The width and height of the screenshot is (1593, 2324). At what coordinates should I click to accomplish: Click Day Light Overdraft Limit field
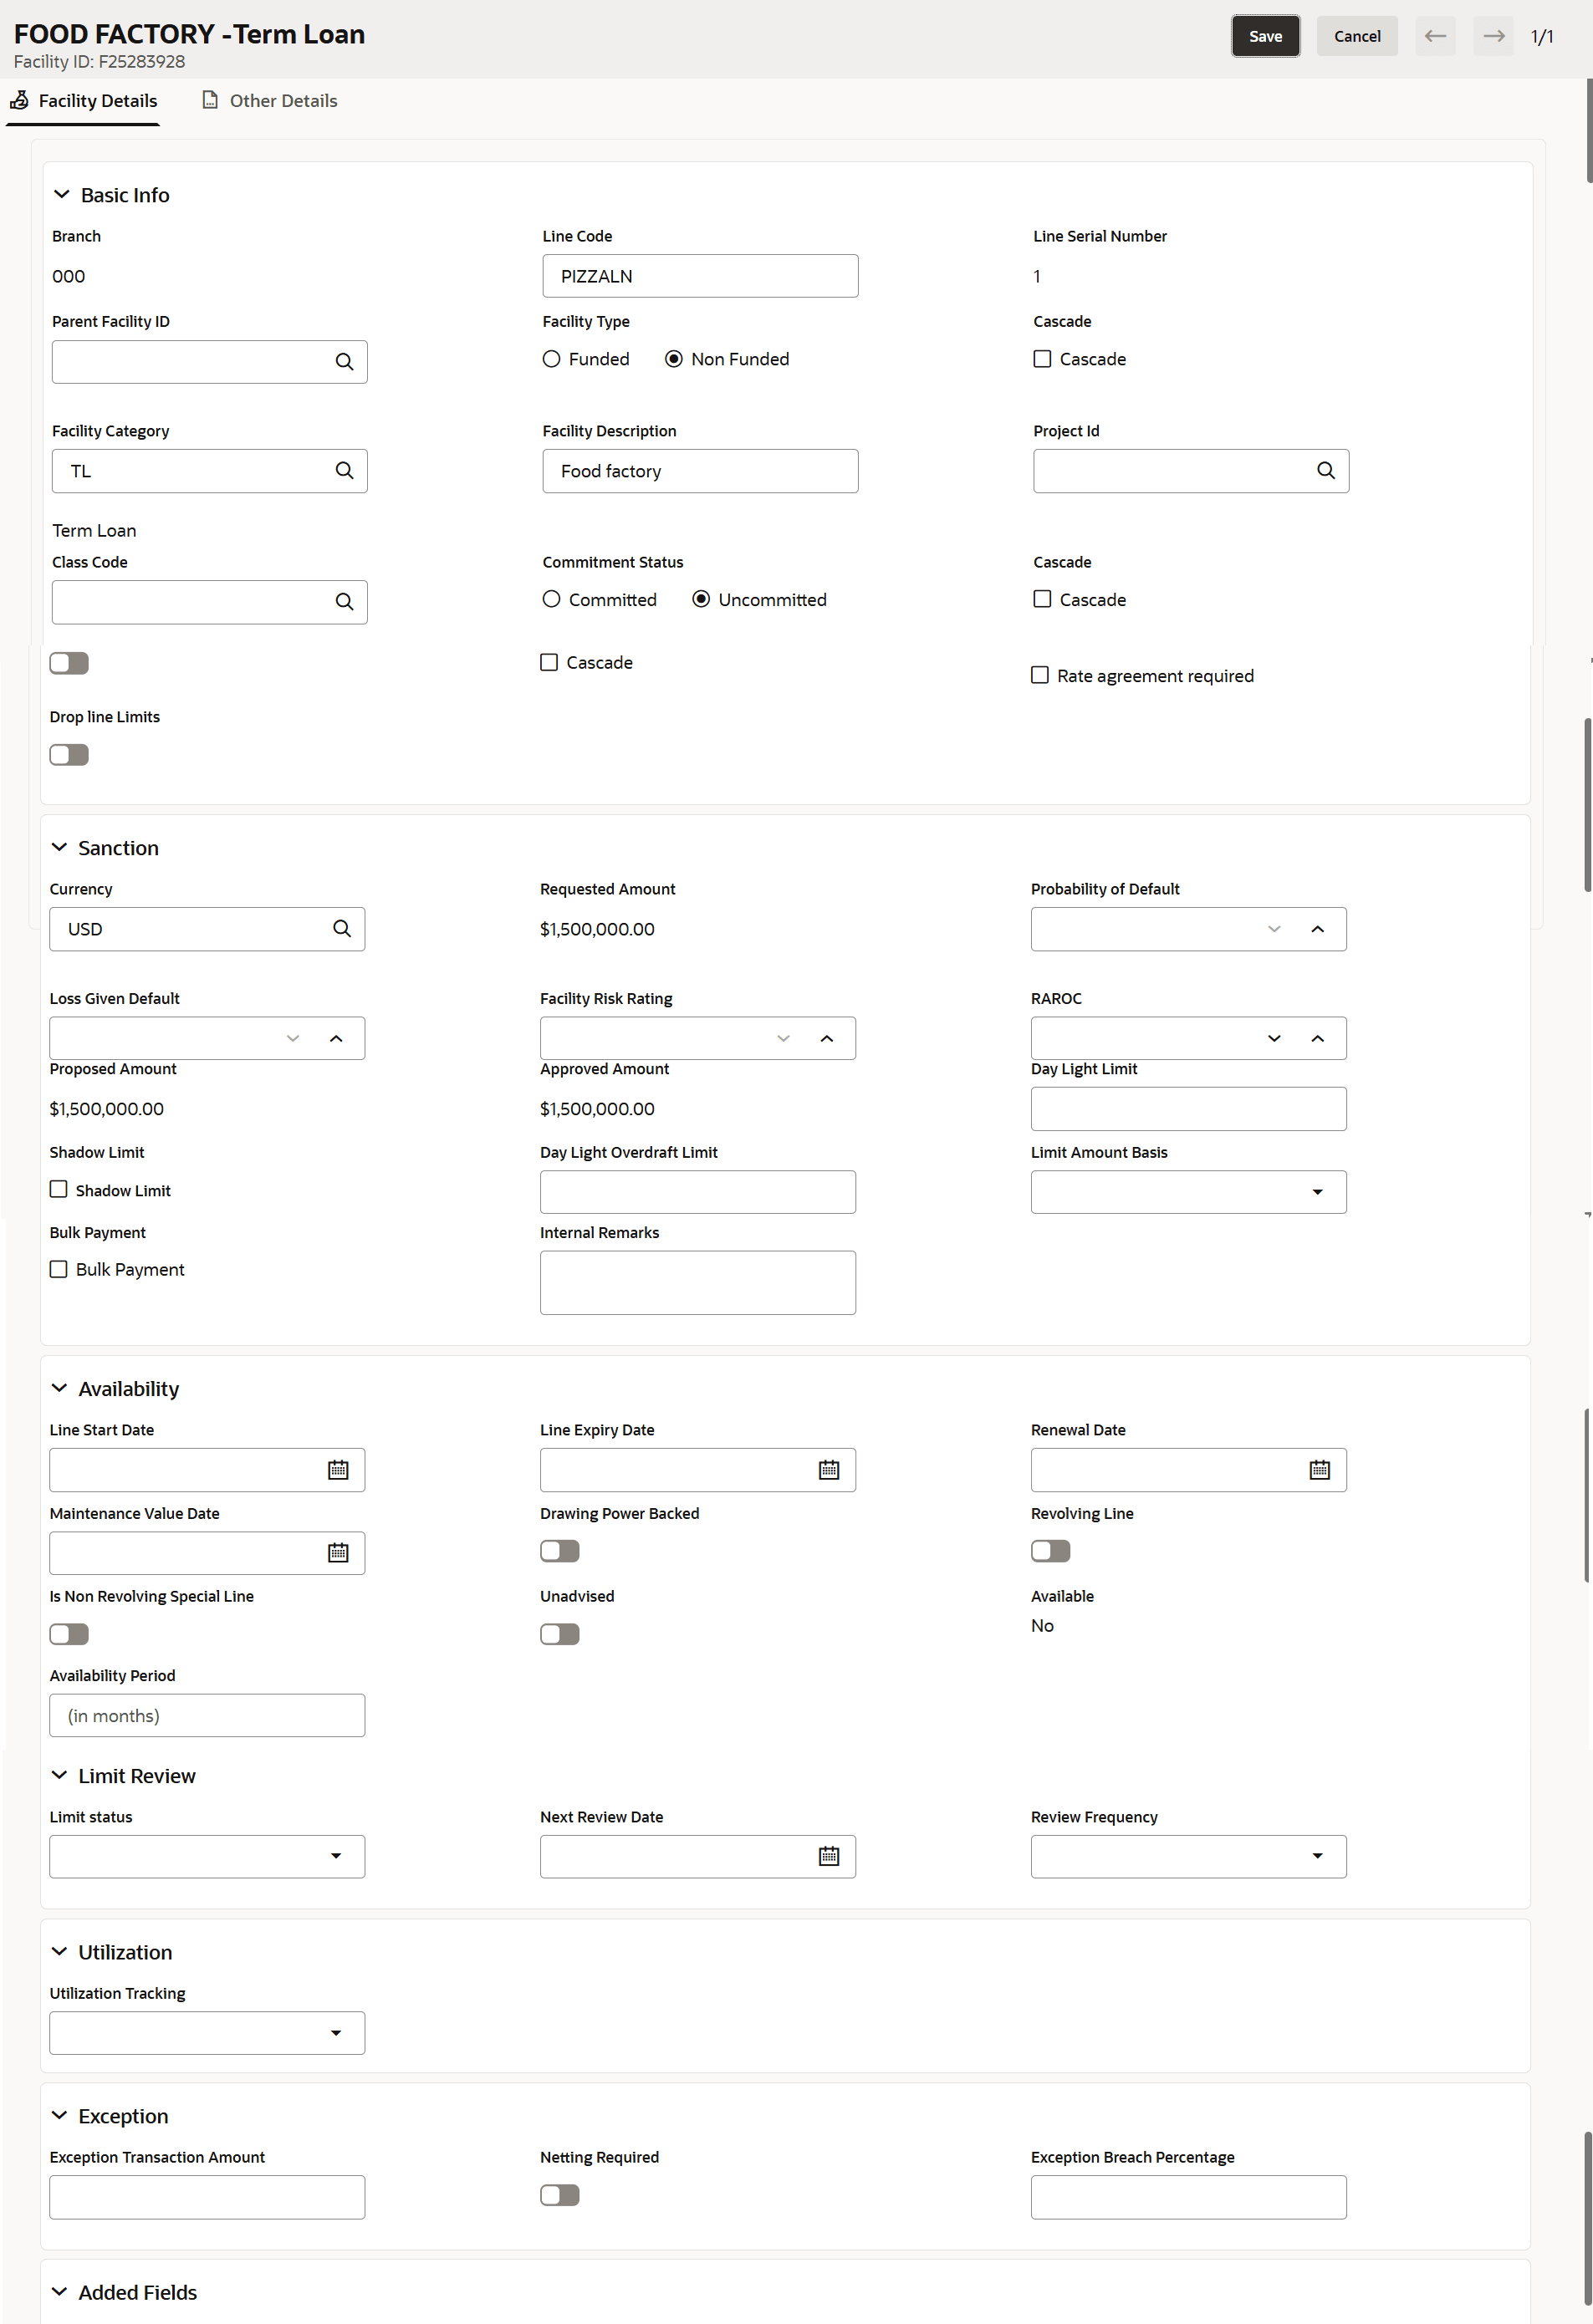click(x=698, y=1192)
